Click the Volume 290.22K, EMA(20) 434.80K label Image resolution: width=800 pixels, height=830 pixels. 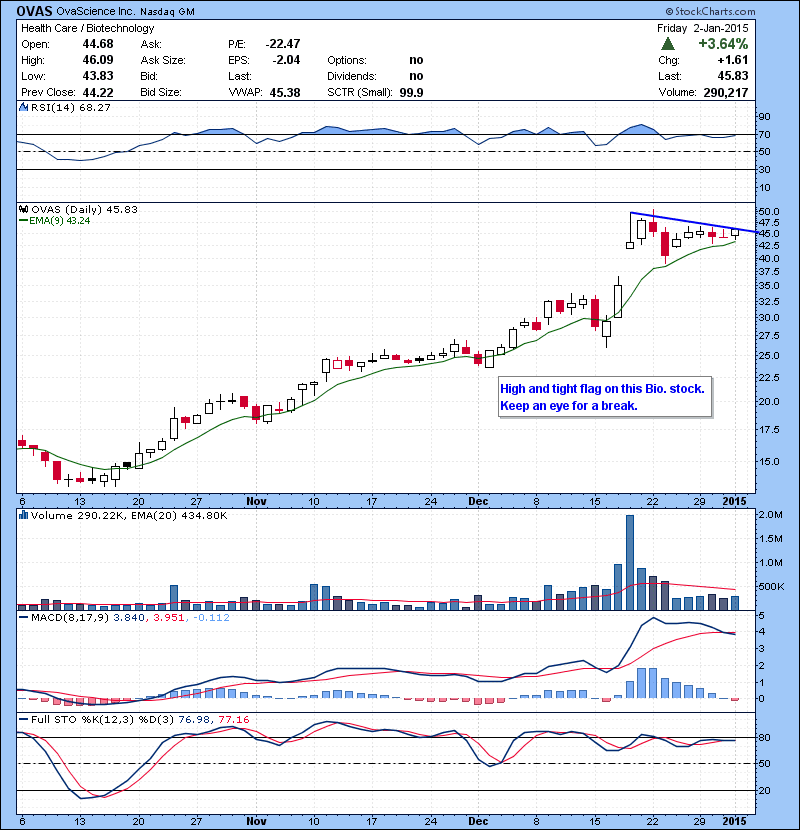tap(129, 515)
